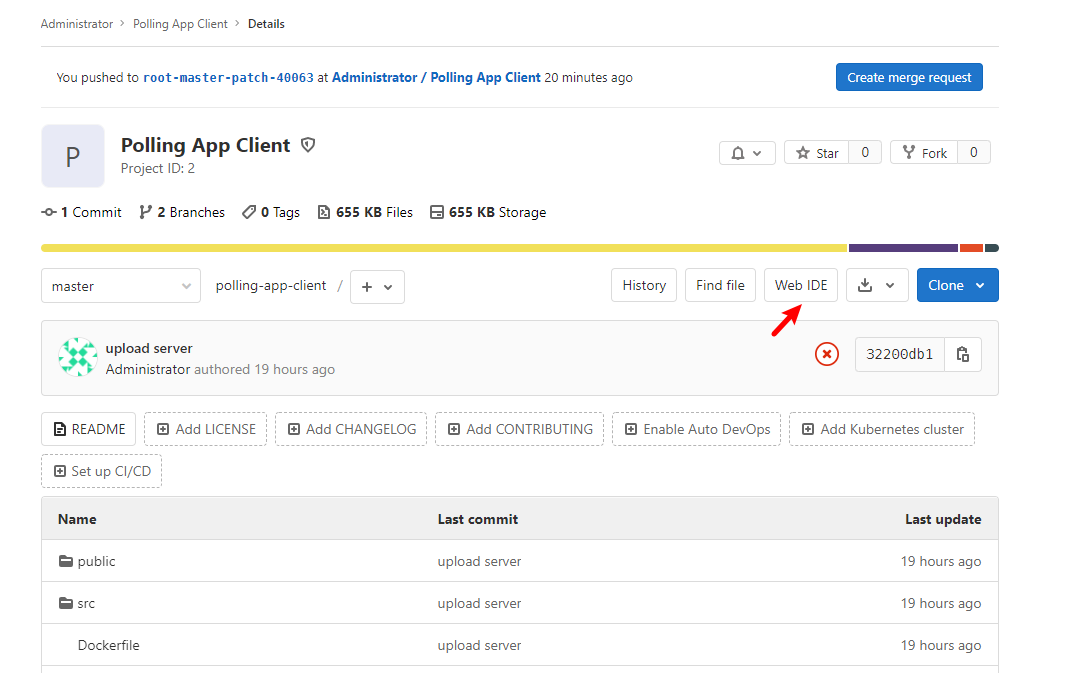Open the download source code dropdown
Image resolution: width=1091 pixels, height=673 pixels.
(877, 285)
